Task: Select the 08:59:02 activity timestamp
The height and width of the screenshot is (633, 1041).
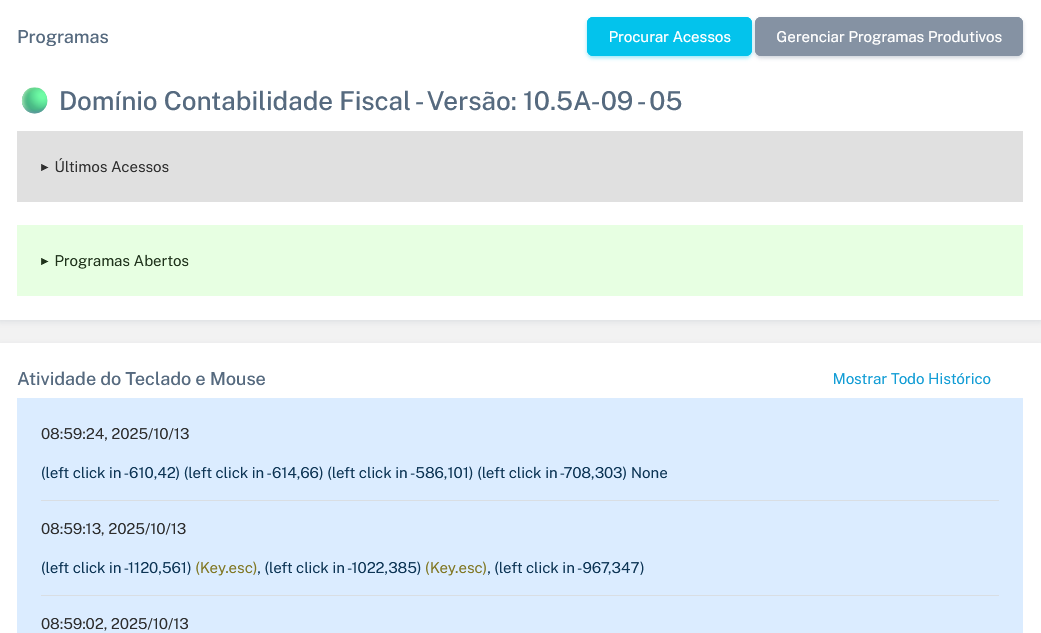Action: click(x=114, y=623)
